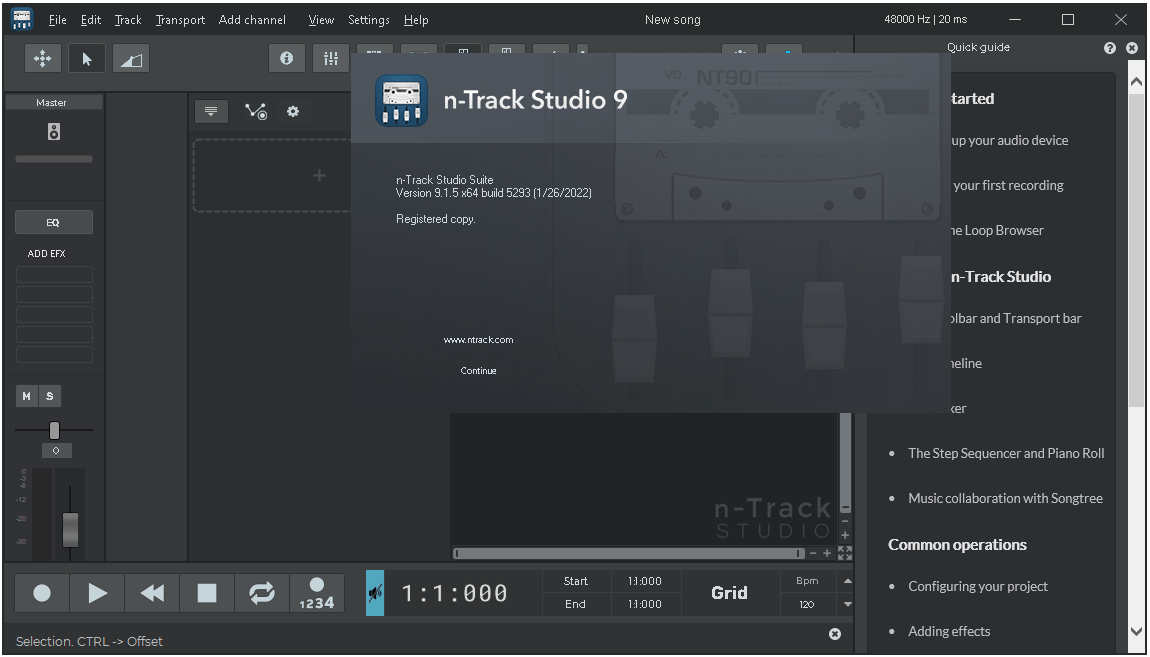Open Adding effects guide link
Image resolution: width=1150 pixels, height=657 pixels.
tap(949, 631)
